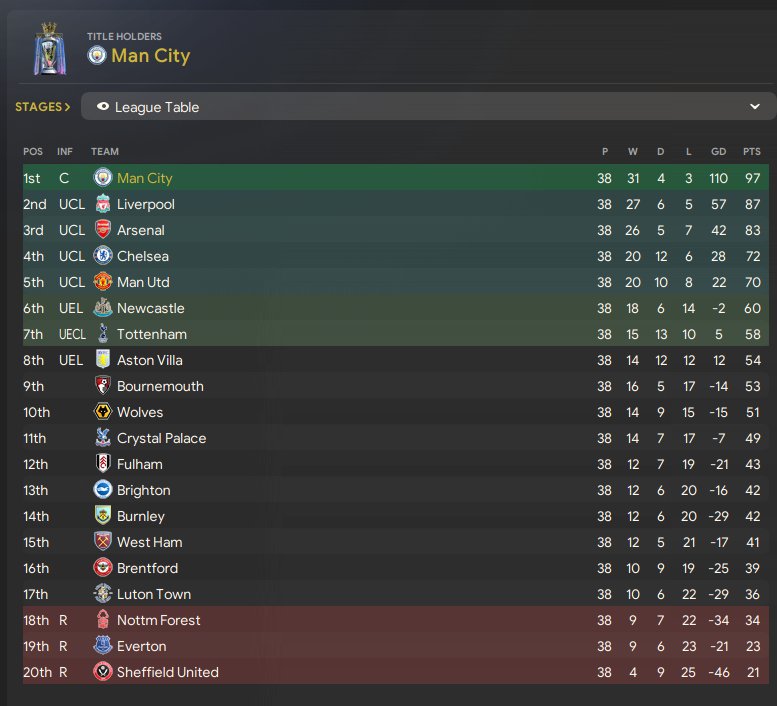The height and width of the screenshot is (706, 777).
Task: Sort table by PTS column header
Action: point(751,152)
